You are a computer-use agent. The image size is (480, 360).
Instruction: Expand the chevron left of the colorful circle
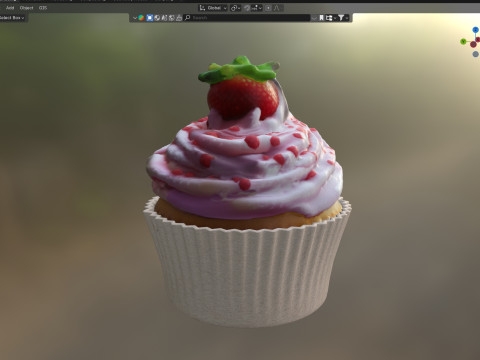pos(135,18)
